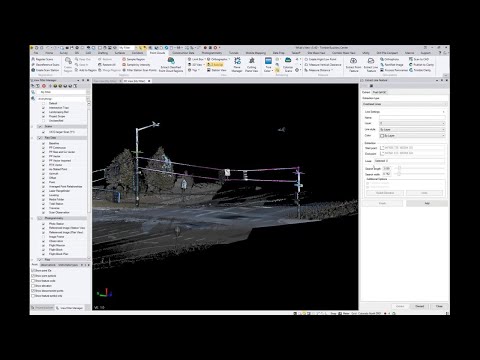Open the Cutting Plane View
The width and height of the screenshot is (480, 360).
pos(252,65)
